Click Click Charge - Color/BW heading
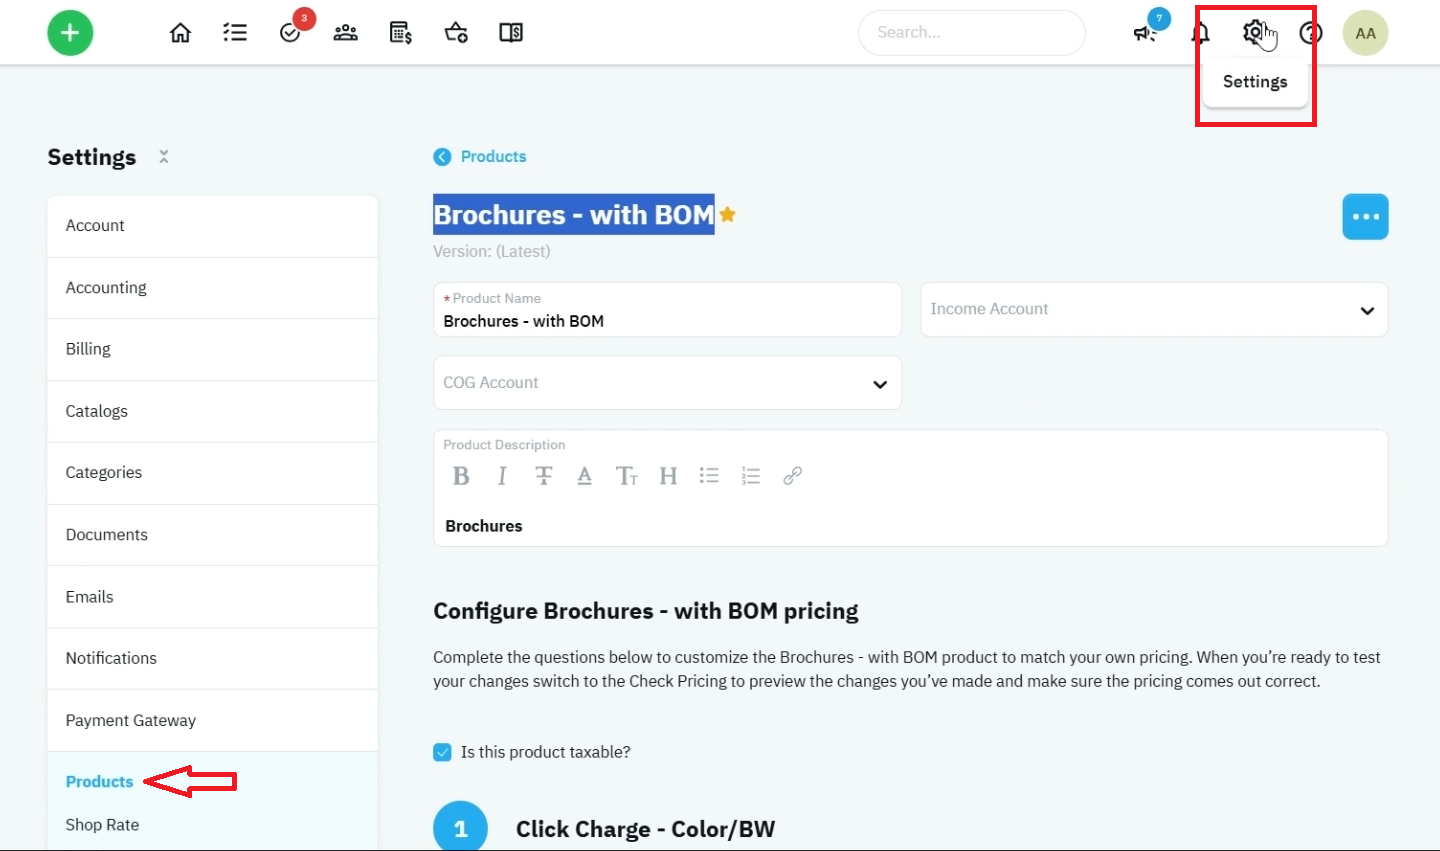 pyautogui.click(x=645, y=829)
